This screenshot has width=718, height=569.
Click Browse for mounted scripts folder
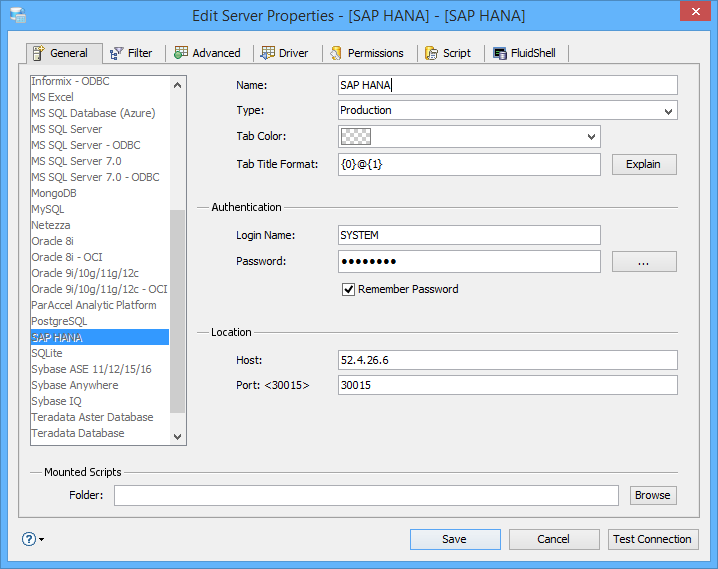653,495
